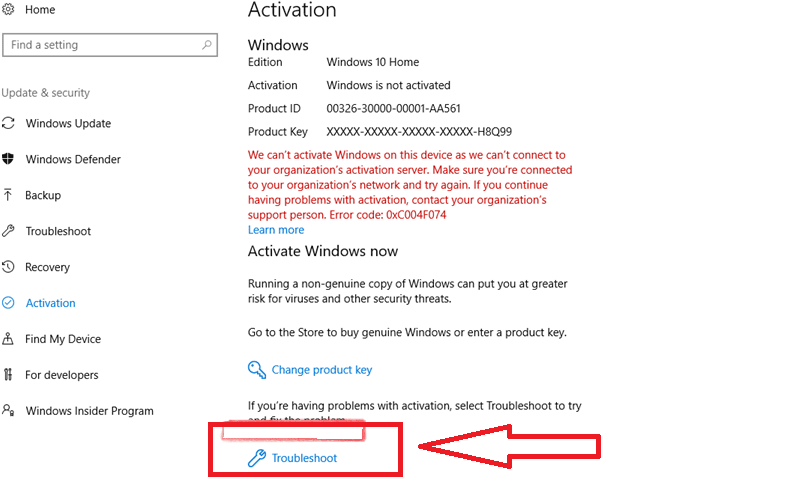Click the Windows Defender shield icon
802x492 pixels.
click(8, 159)
